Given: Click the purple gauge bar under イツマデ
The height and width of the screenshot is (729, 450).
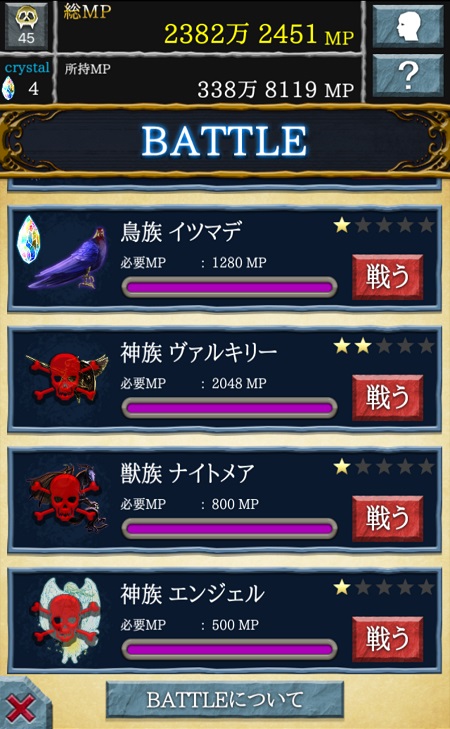Looking at the screenshot, I should [x=229, y=287].
